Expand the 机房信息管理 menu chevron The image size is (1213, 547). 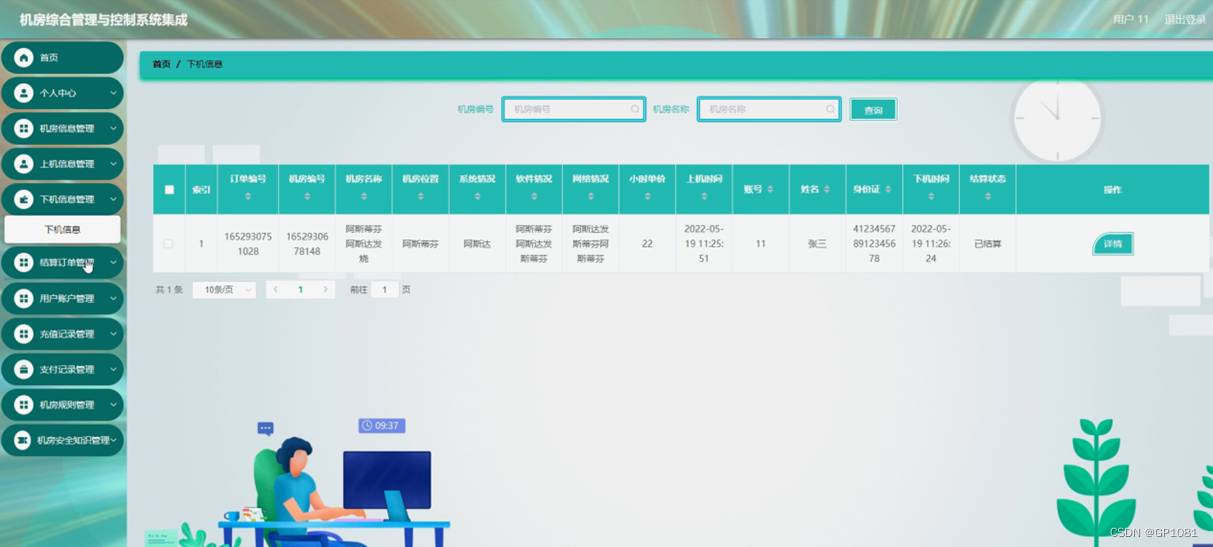pyautogui.click(x=113, y=128)
